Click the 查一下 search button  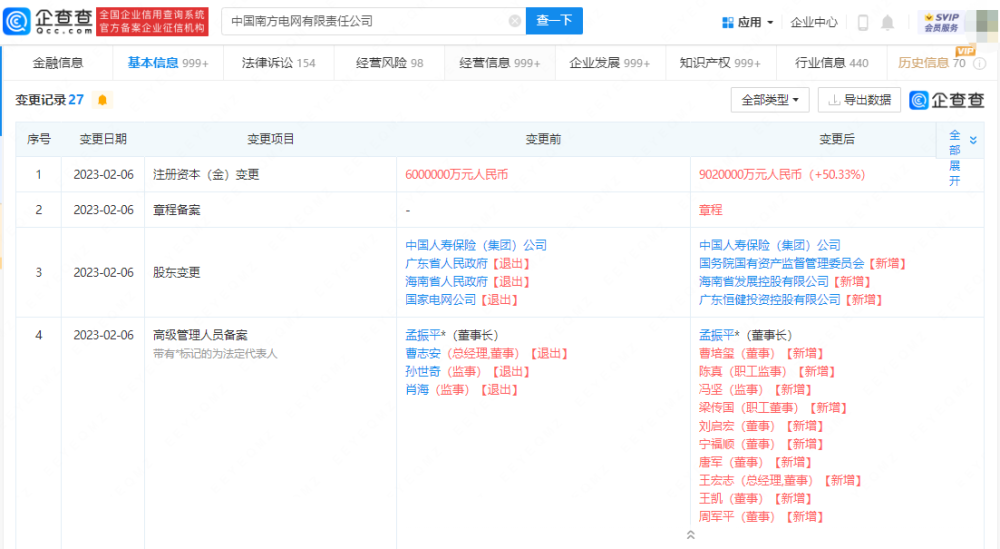pos(554,21)
